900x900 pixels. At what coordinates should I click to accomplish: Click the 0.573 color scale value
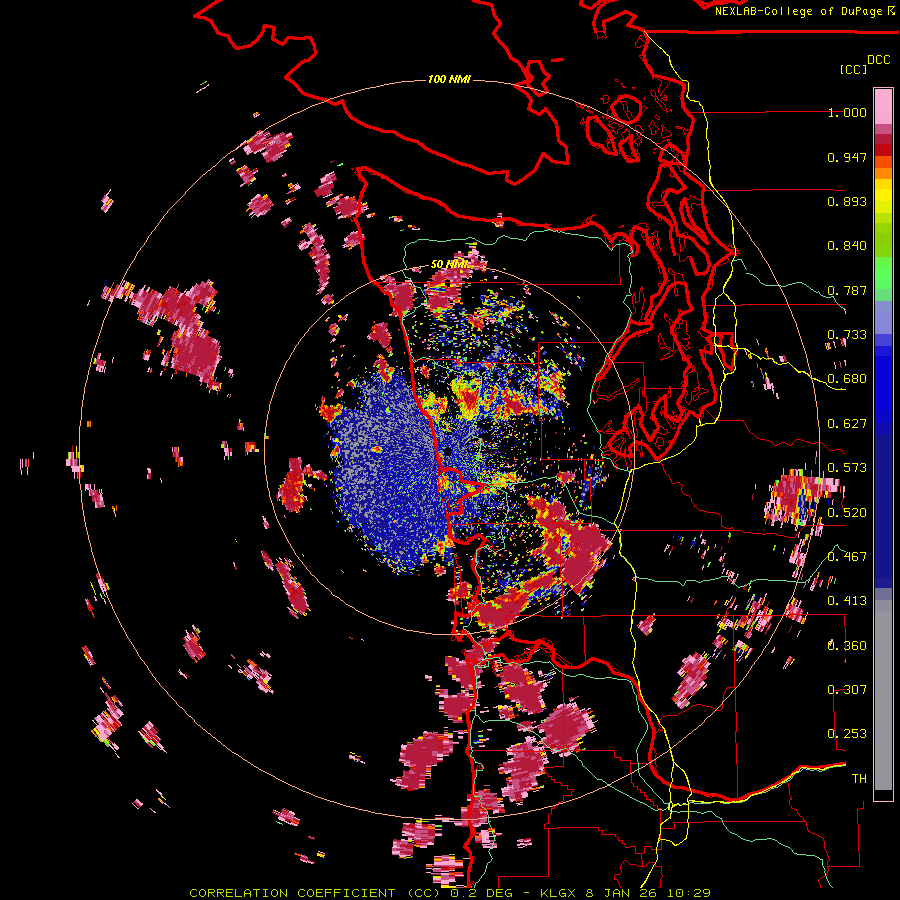[x=847, y=468]
